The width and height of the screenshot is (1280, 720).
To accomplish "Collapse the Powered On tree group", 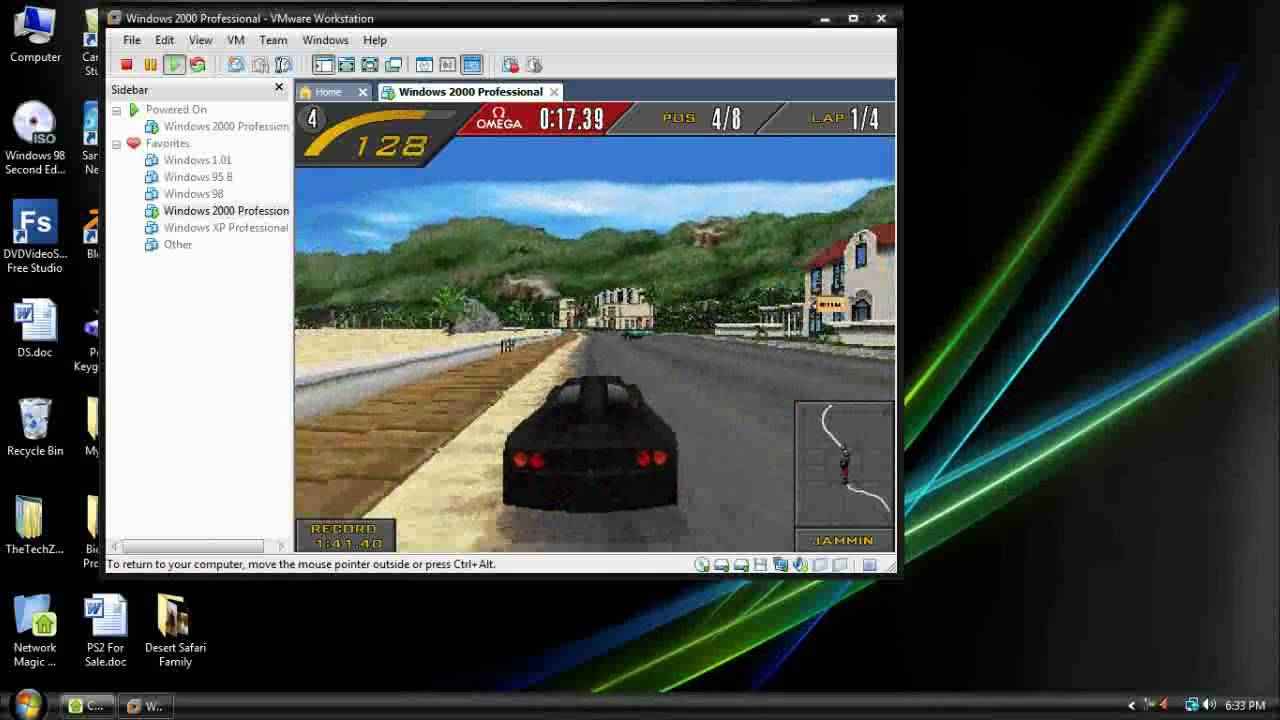I will 117,110.
